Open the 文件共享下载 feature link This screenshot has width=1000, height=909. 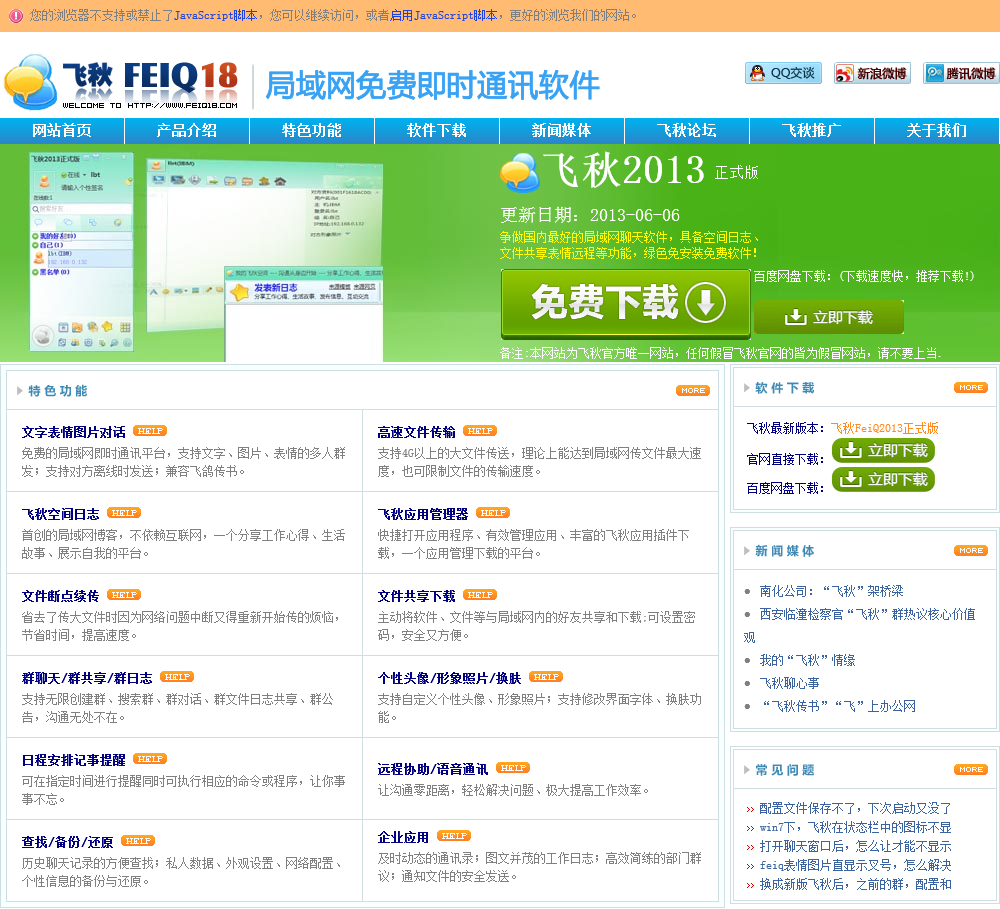[x=416, y=596]
